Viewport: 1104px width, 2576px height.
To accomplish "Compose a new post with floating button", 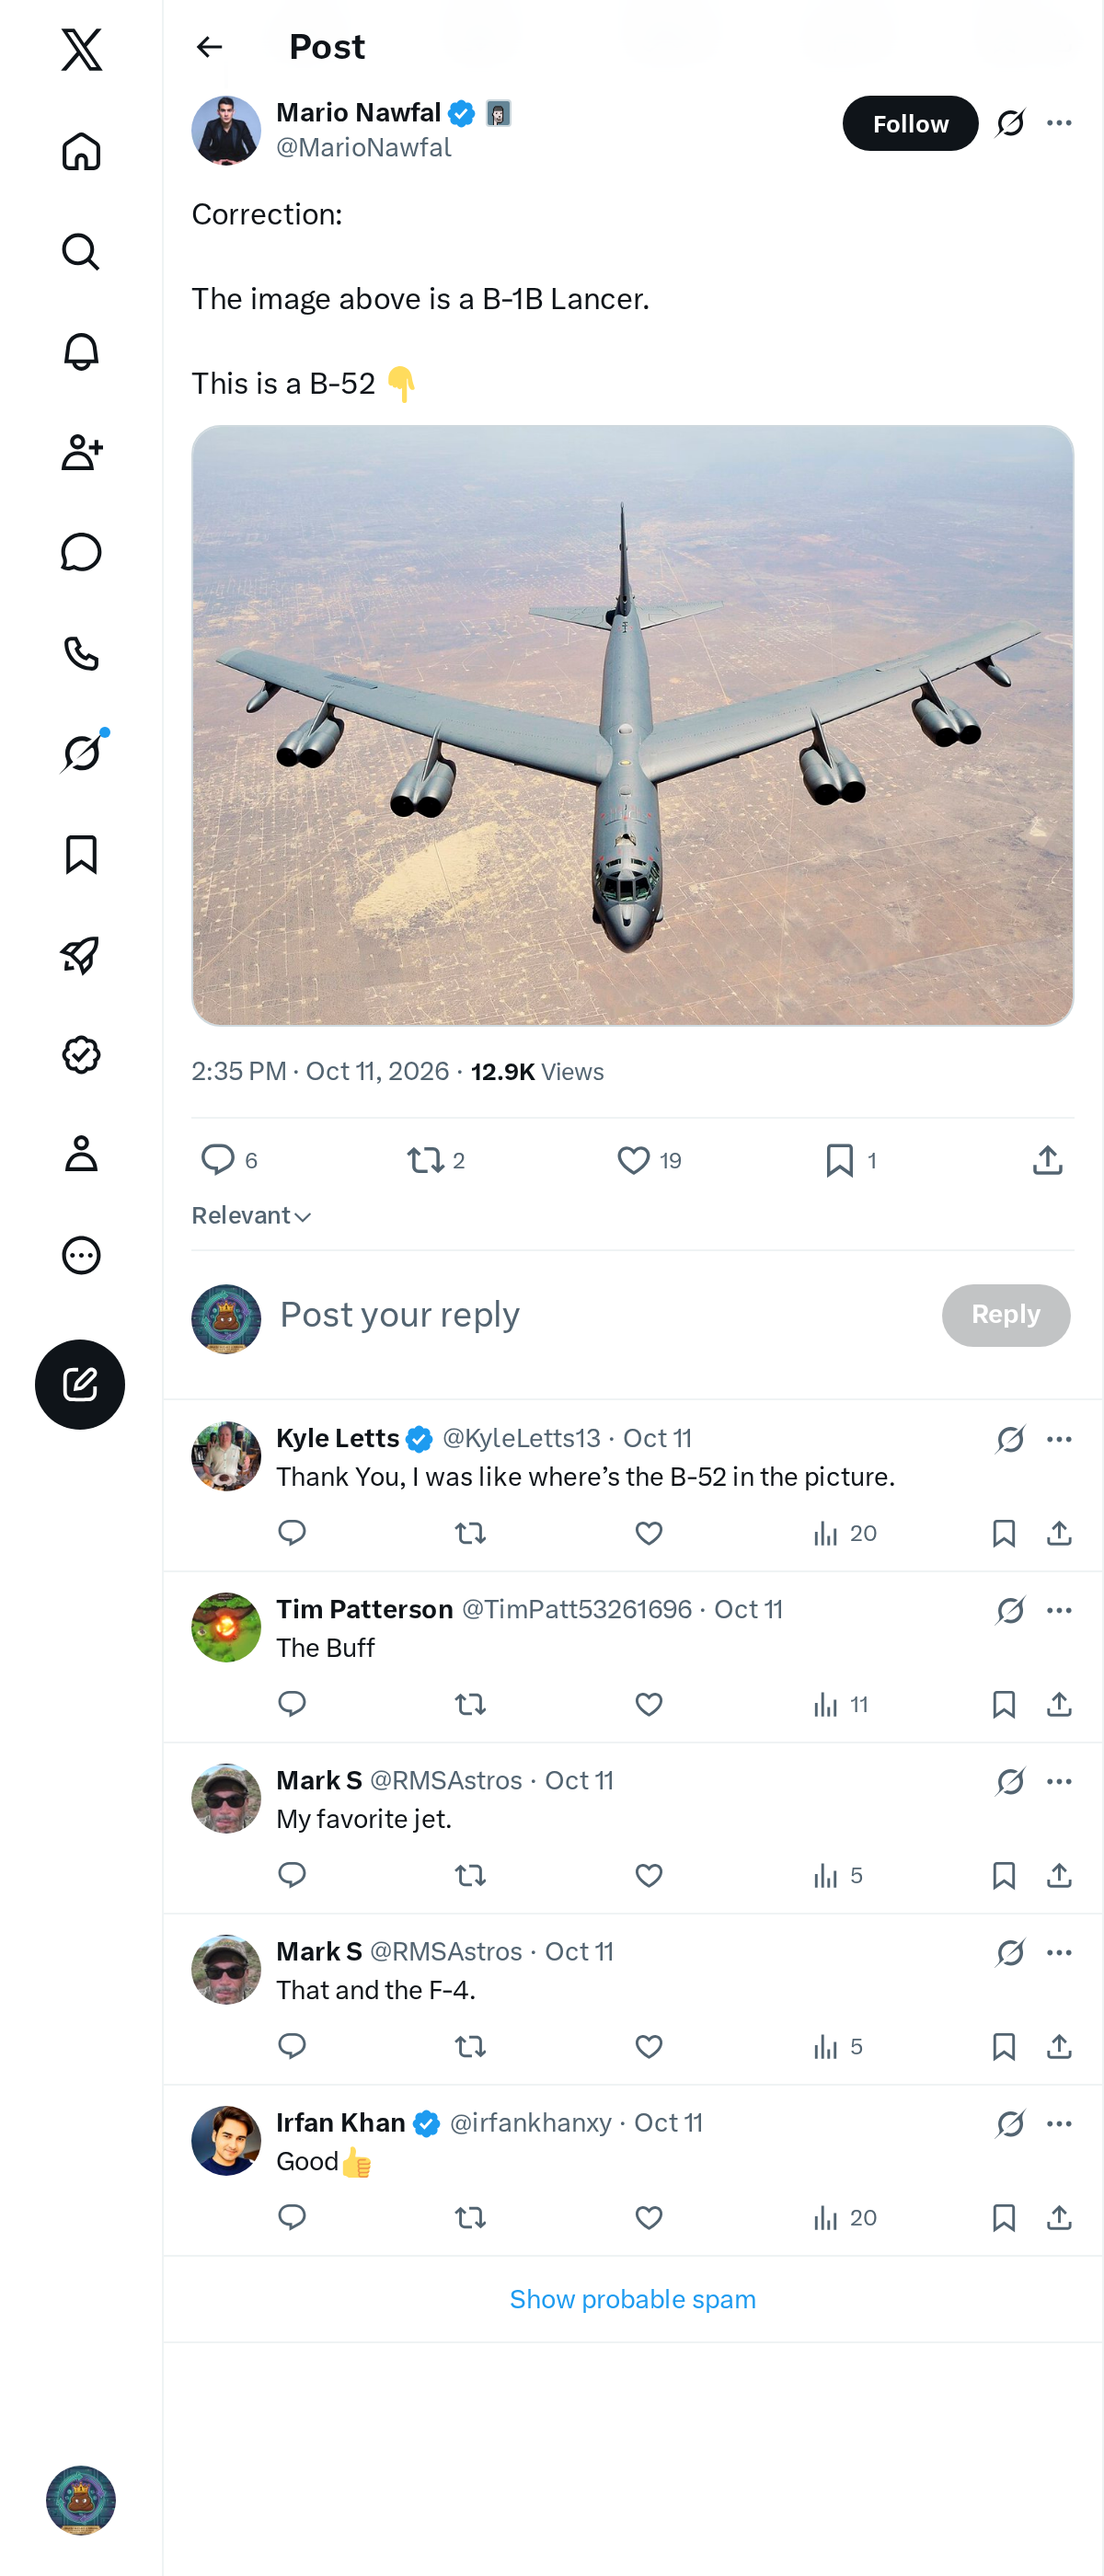I will tap(80, 1384).
